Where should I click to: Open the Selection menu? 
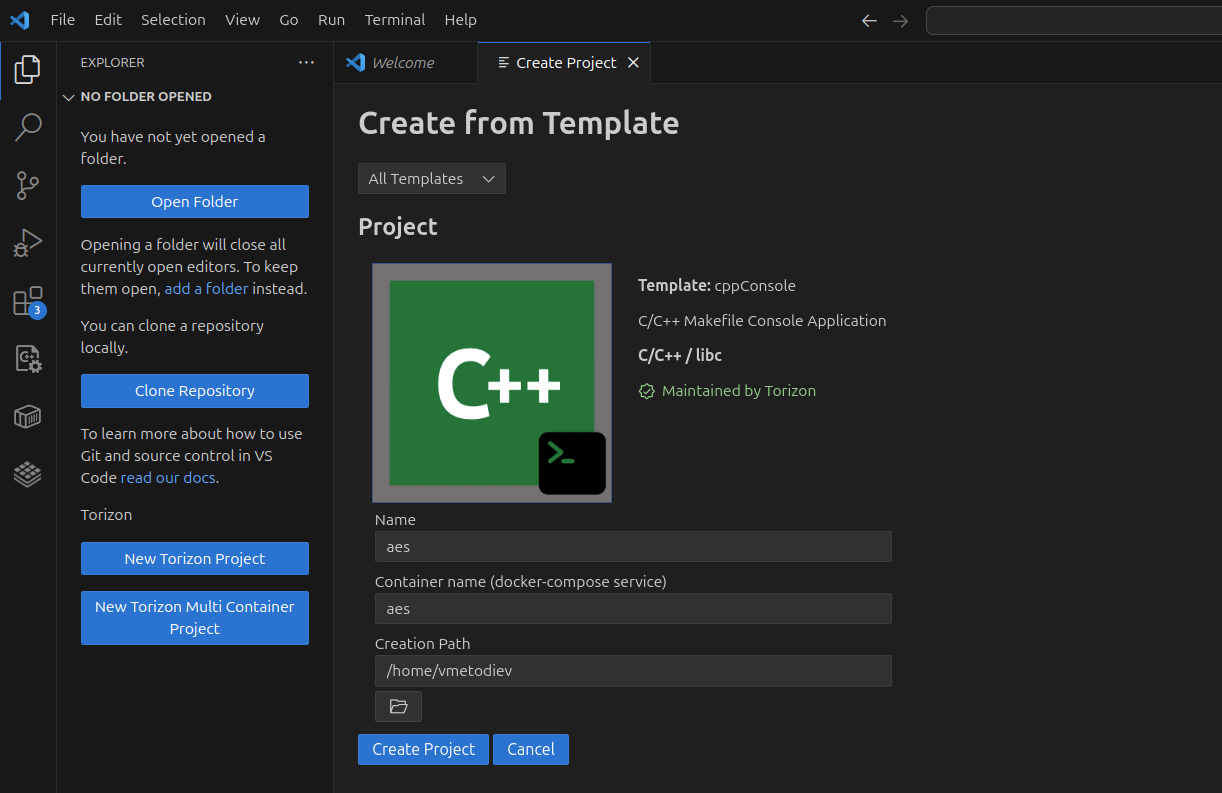click(x=173, y=20)
